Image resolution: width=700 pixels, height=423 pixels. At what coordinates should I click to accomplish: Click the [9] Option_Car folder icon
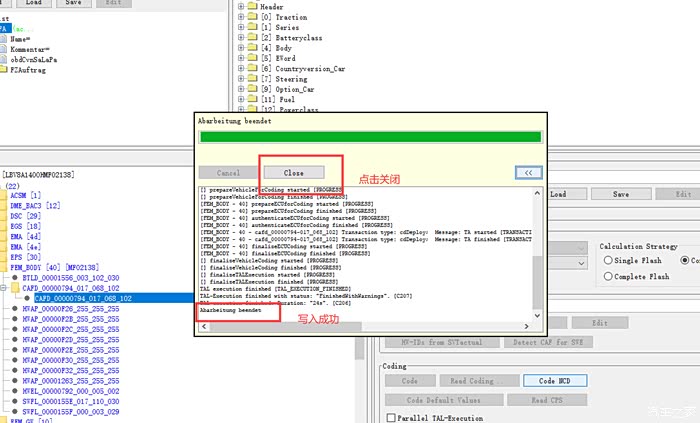click(x=253, y=89)
